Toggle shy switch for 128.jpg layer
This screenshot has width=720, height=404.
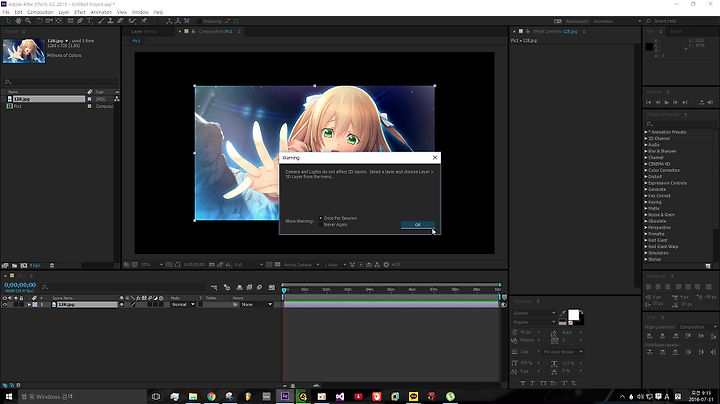coord(122,304)
